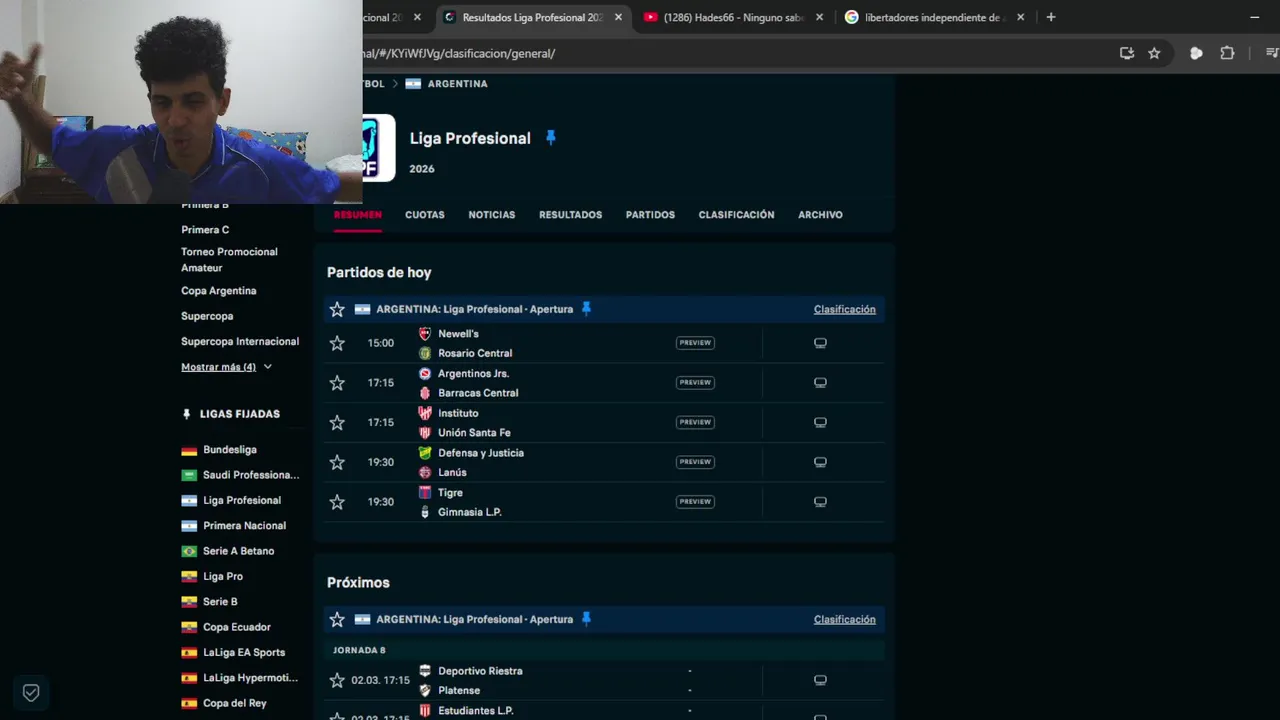Click the Defensa y Justicia team crest
This screenshot has height=720, width=1280.
[x=425, y=453]
